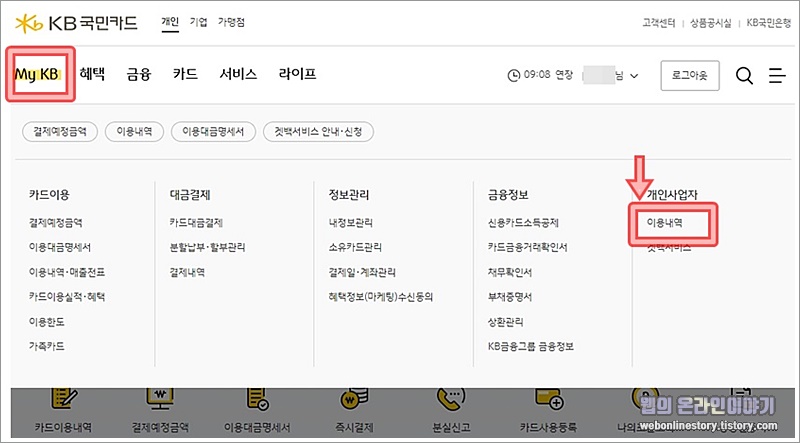Screen dimensions: 800x443
Task: Open 결제예정금액 under 카드이용
Action: 56,223
